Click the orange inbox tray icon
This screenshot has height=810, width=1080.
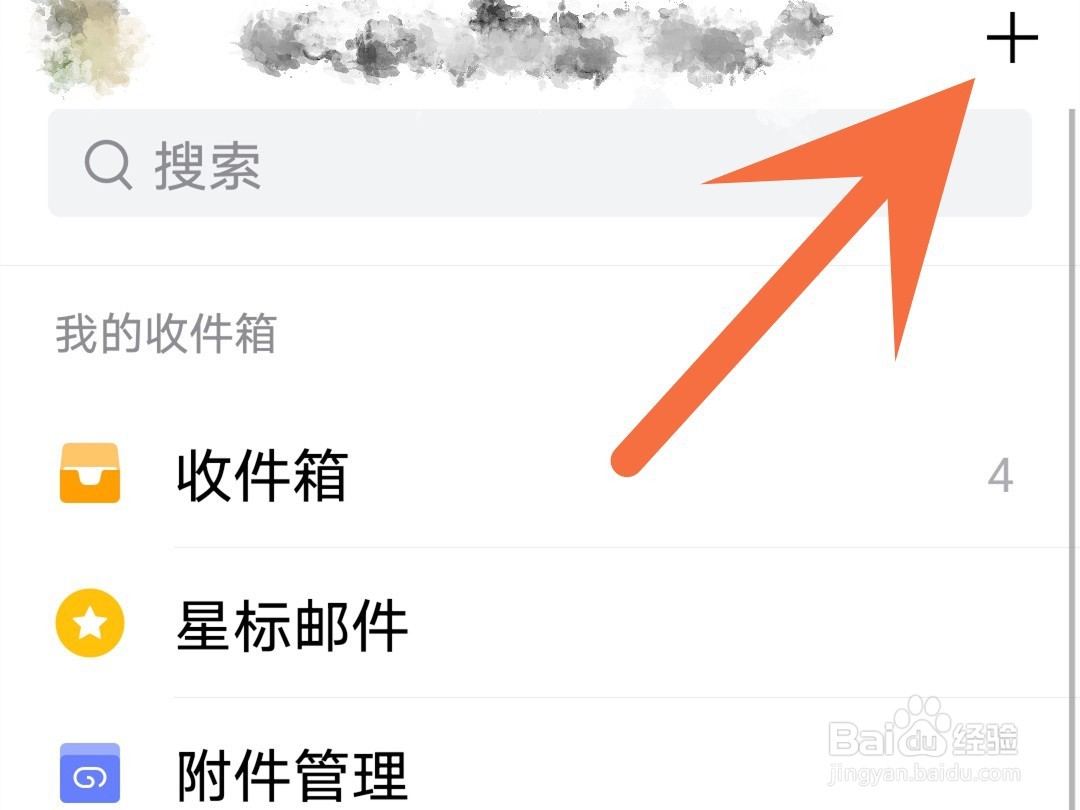(90, 473)
